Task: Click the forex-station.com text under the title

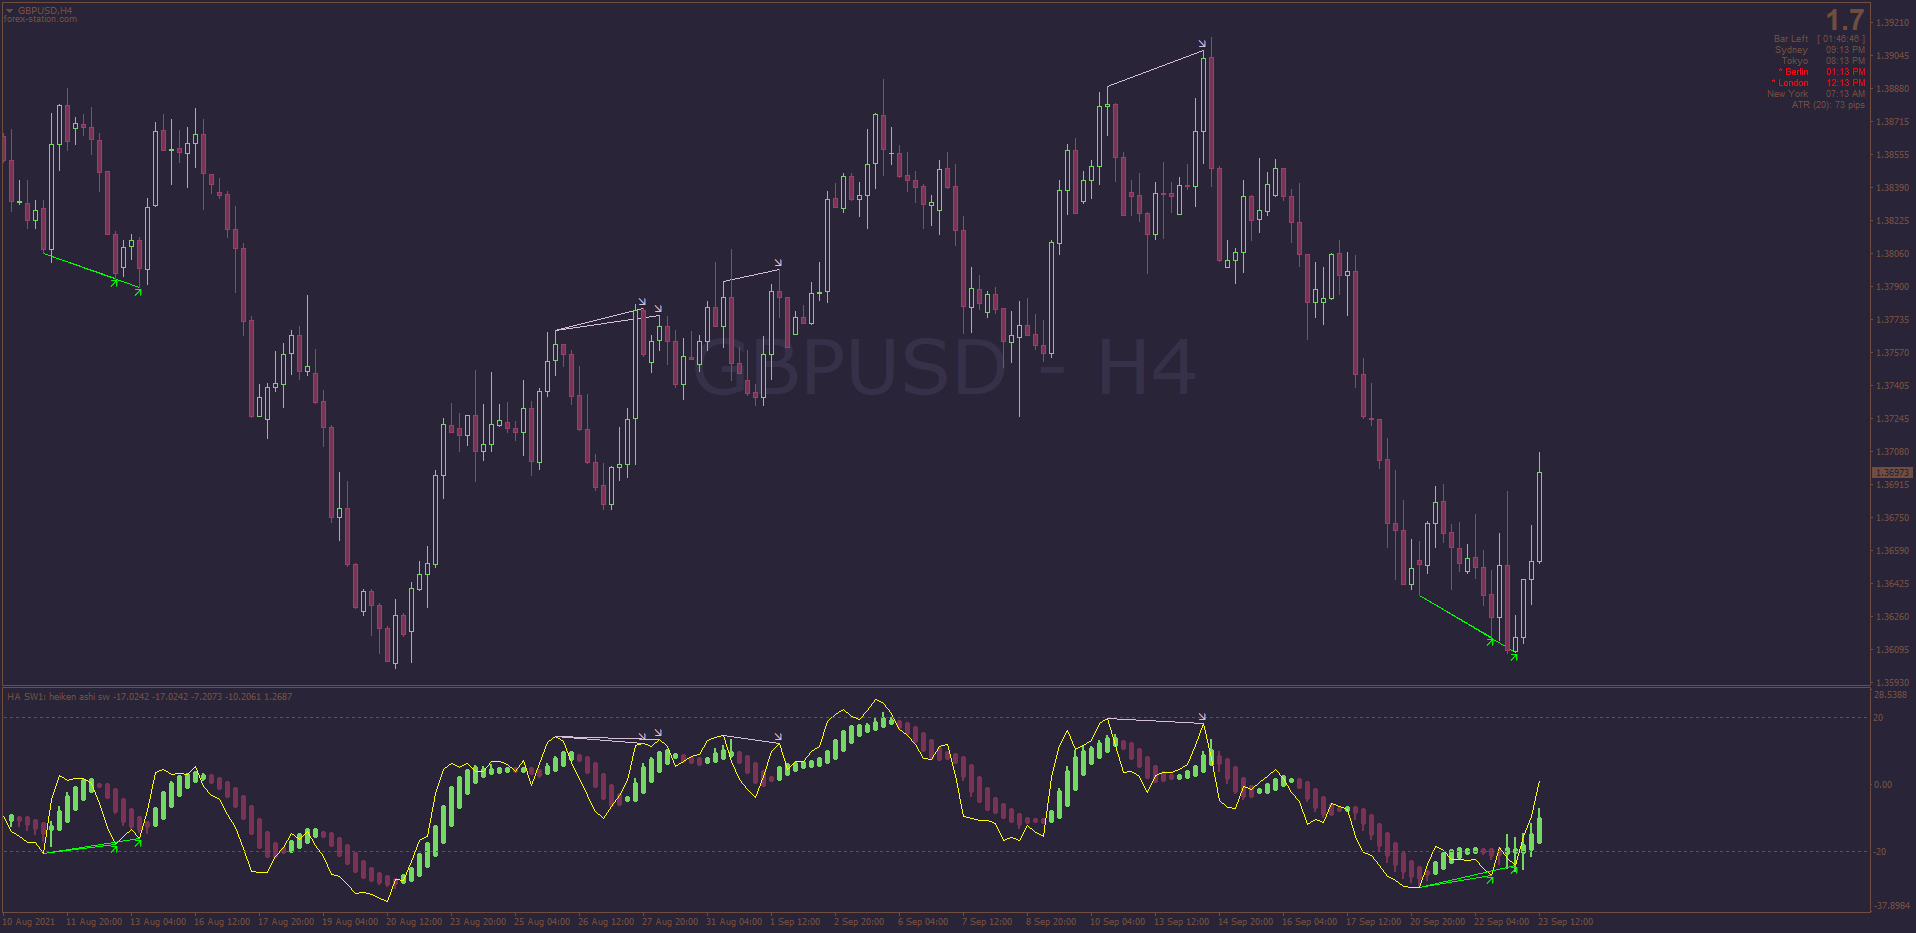Action: (40, 19)
